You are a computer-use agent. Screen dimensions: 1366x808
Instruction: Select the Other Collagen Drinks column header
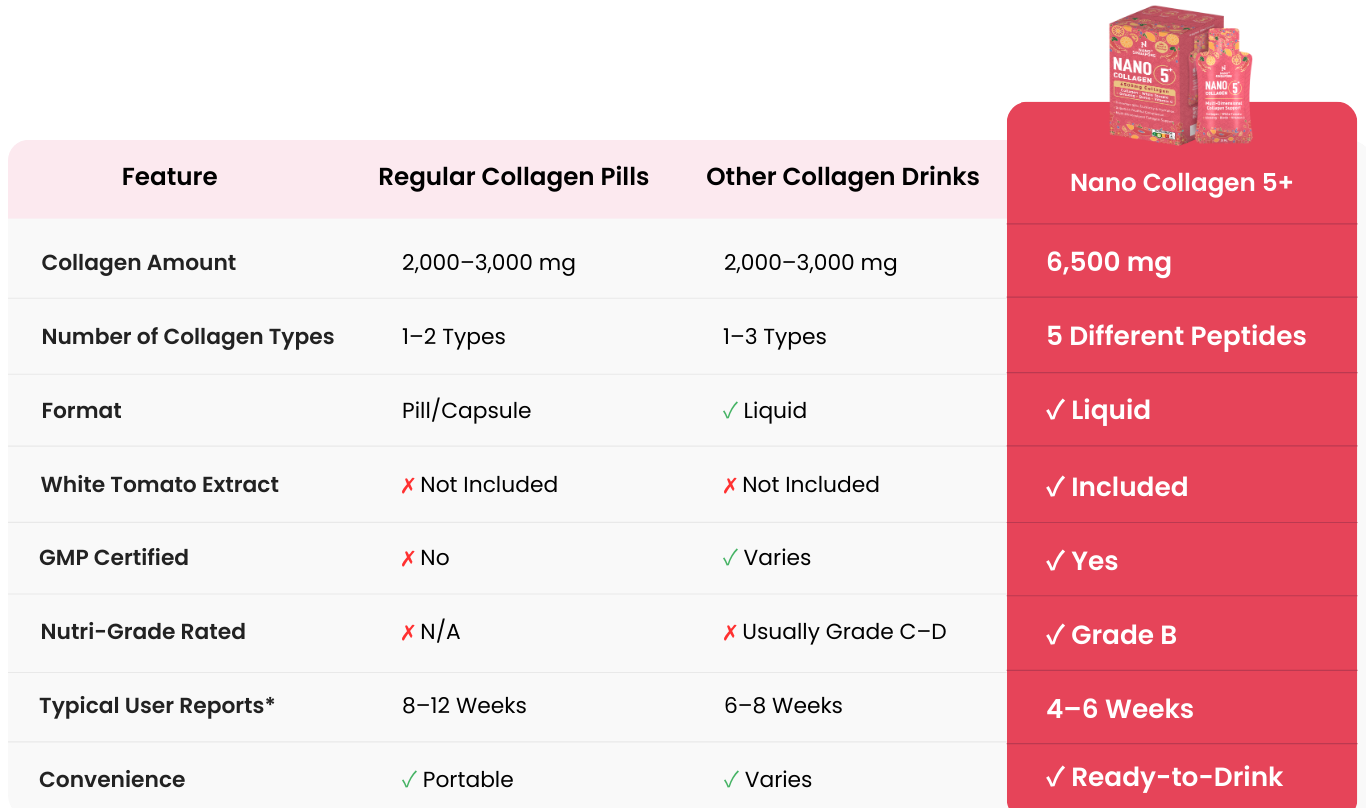click(x=842, y=177)
